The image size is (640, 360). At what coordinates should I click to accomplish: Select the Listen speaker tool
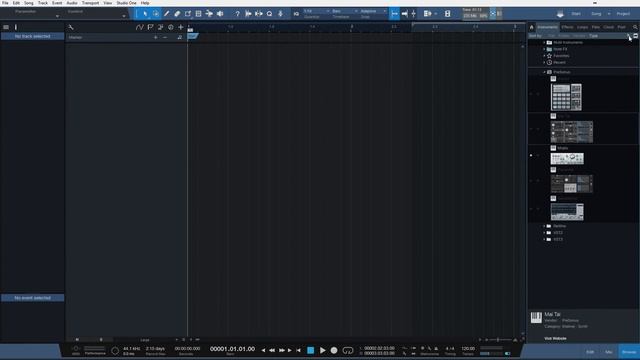(220, 14)
